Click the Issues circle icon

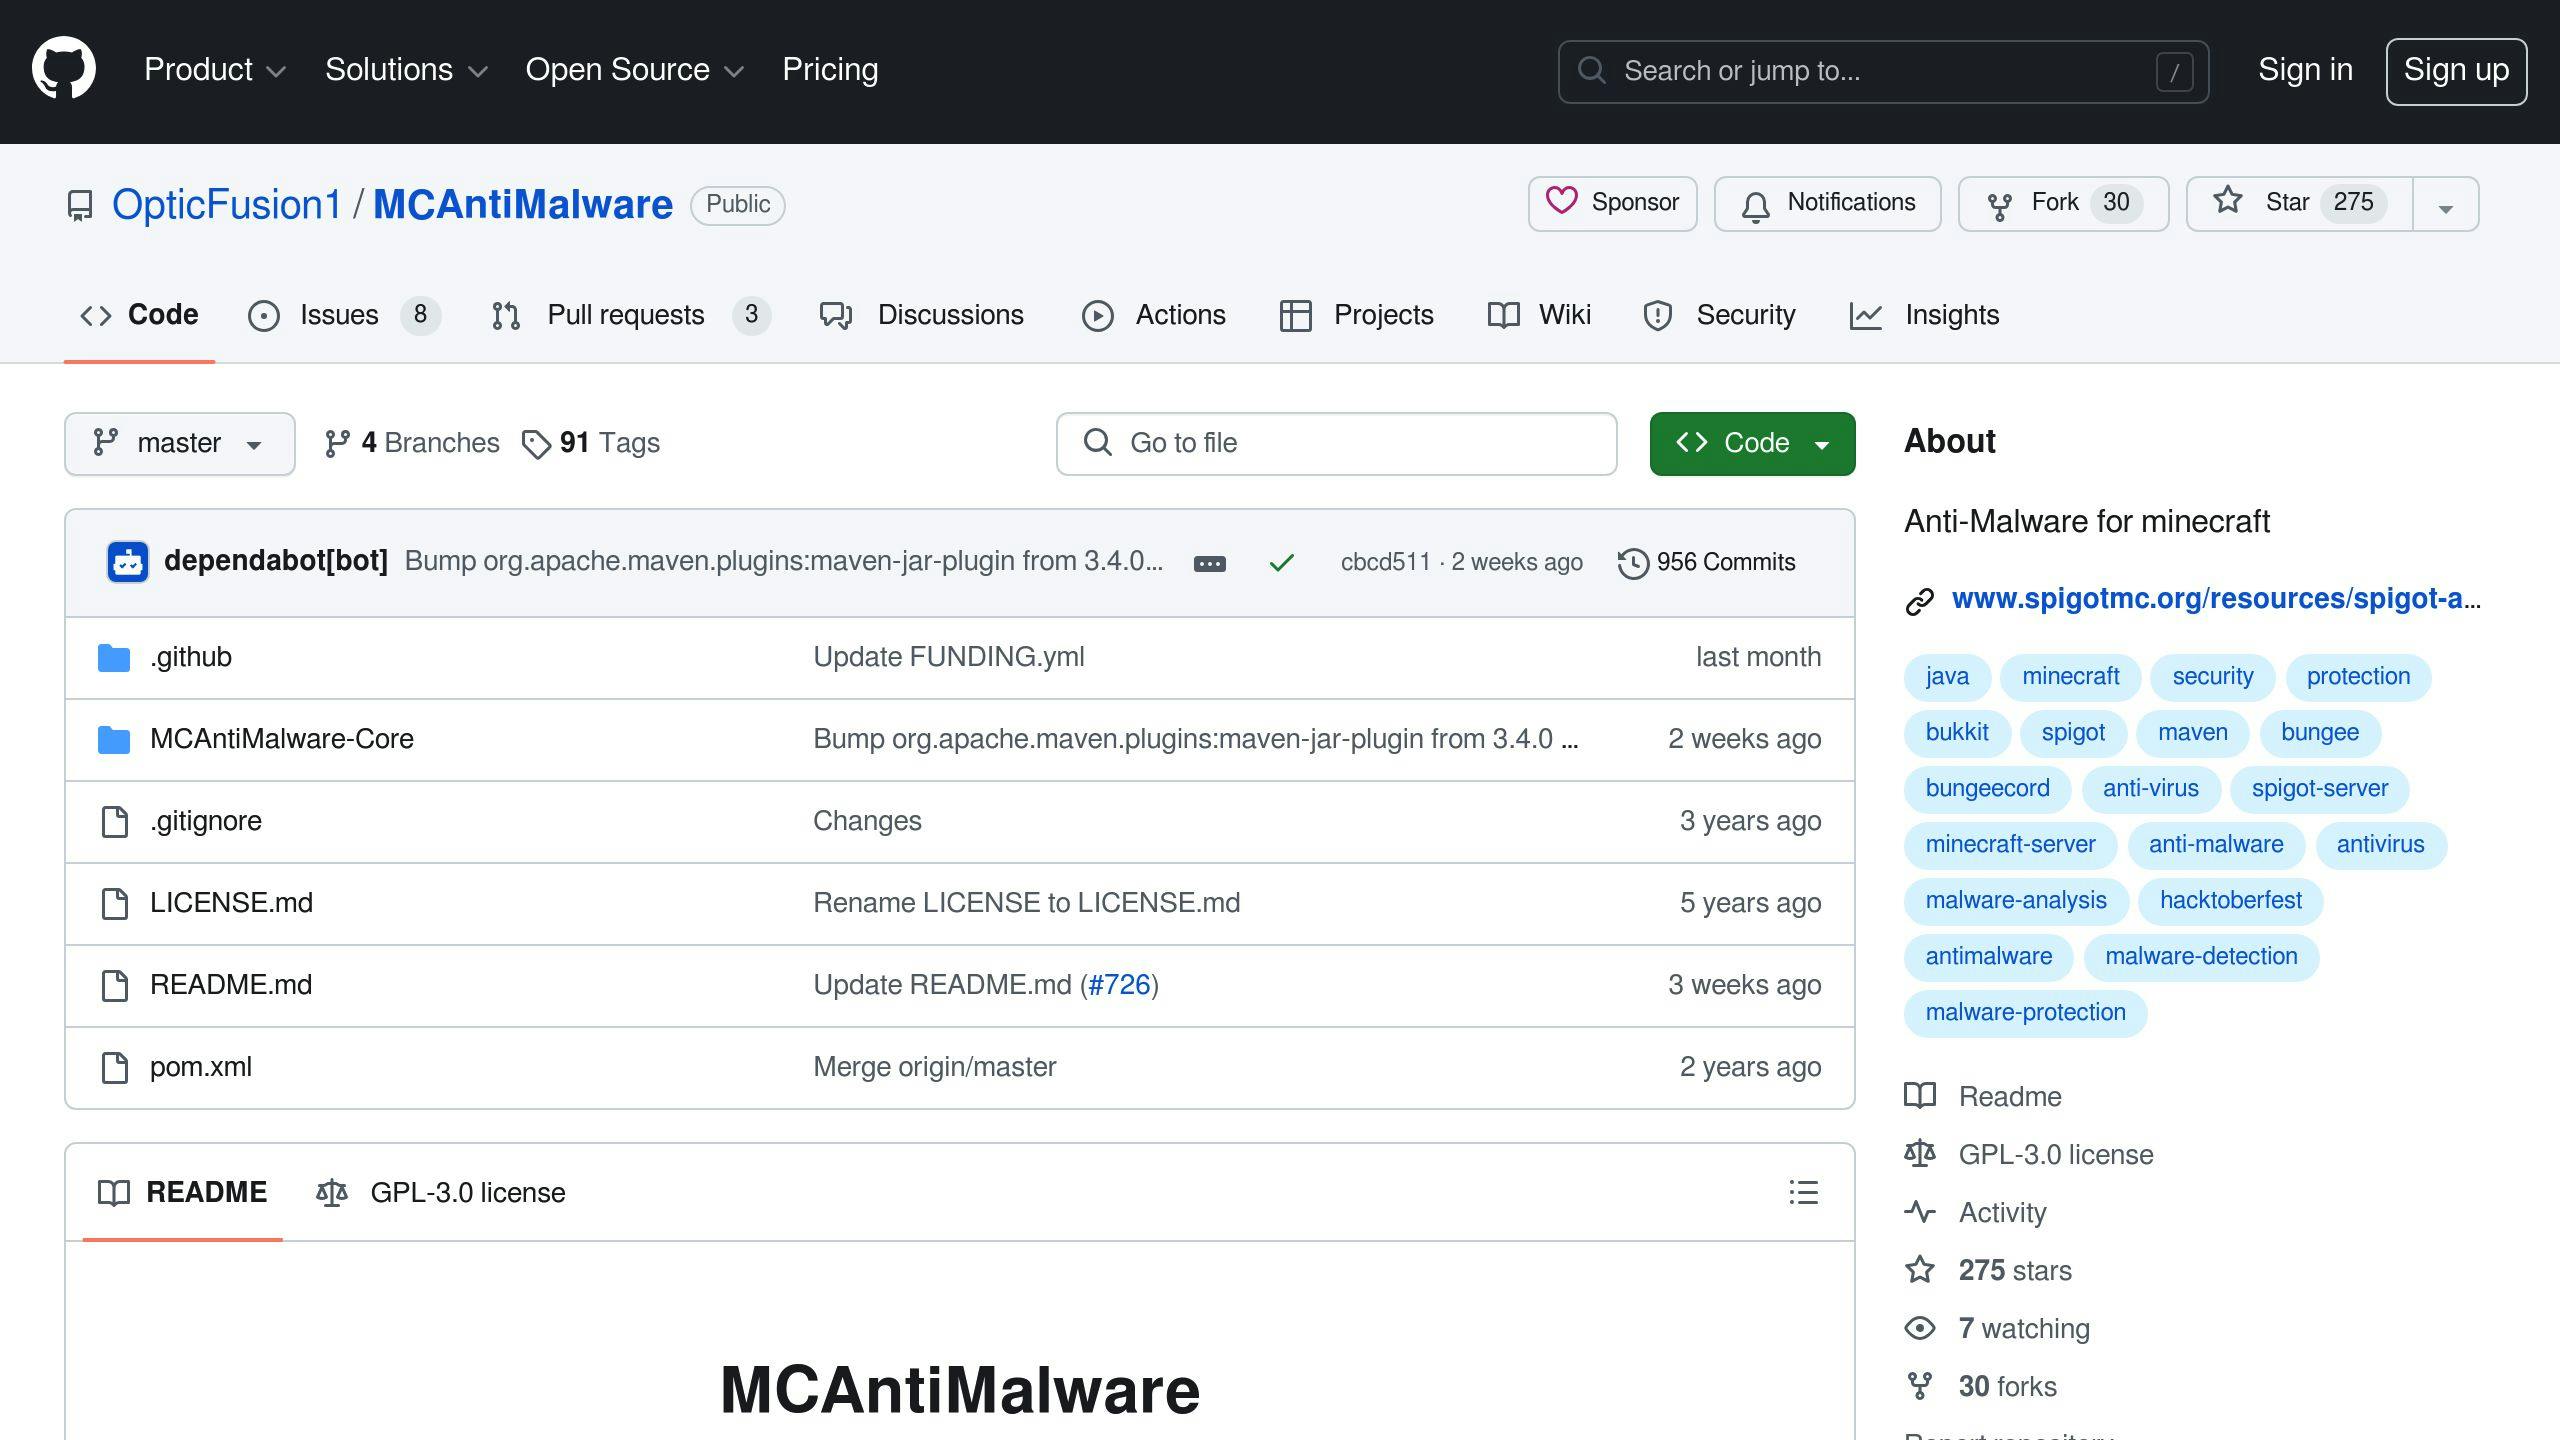click(x=262, y=315)
